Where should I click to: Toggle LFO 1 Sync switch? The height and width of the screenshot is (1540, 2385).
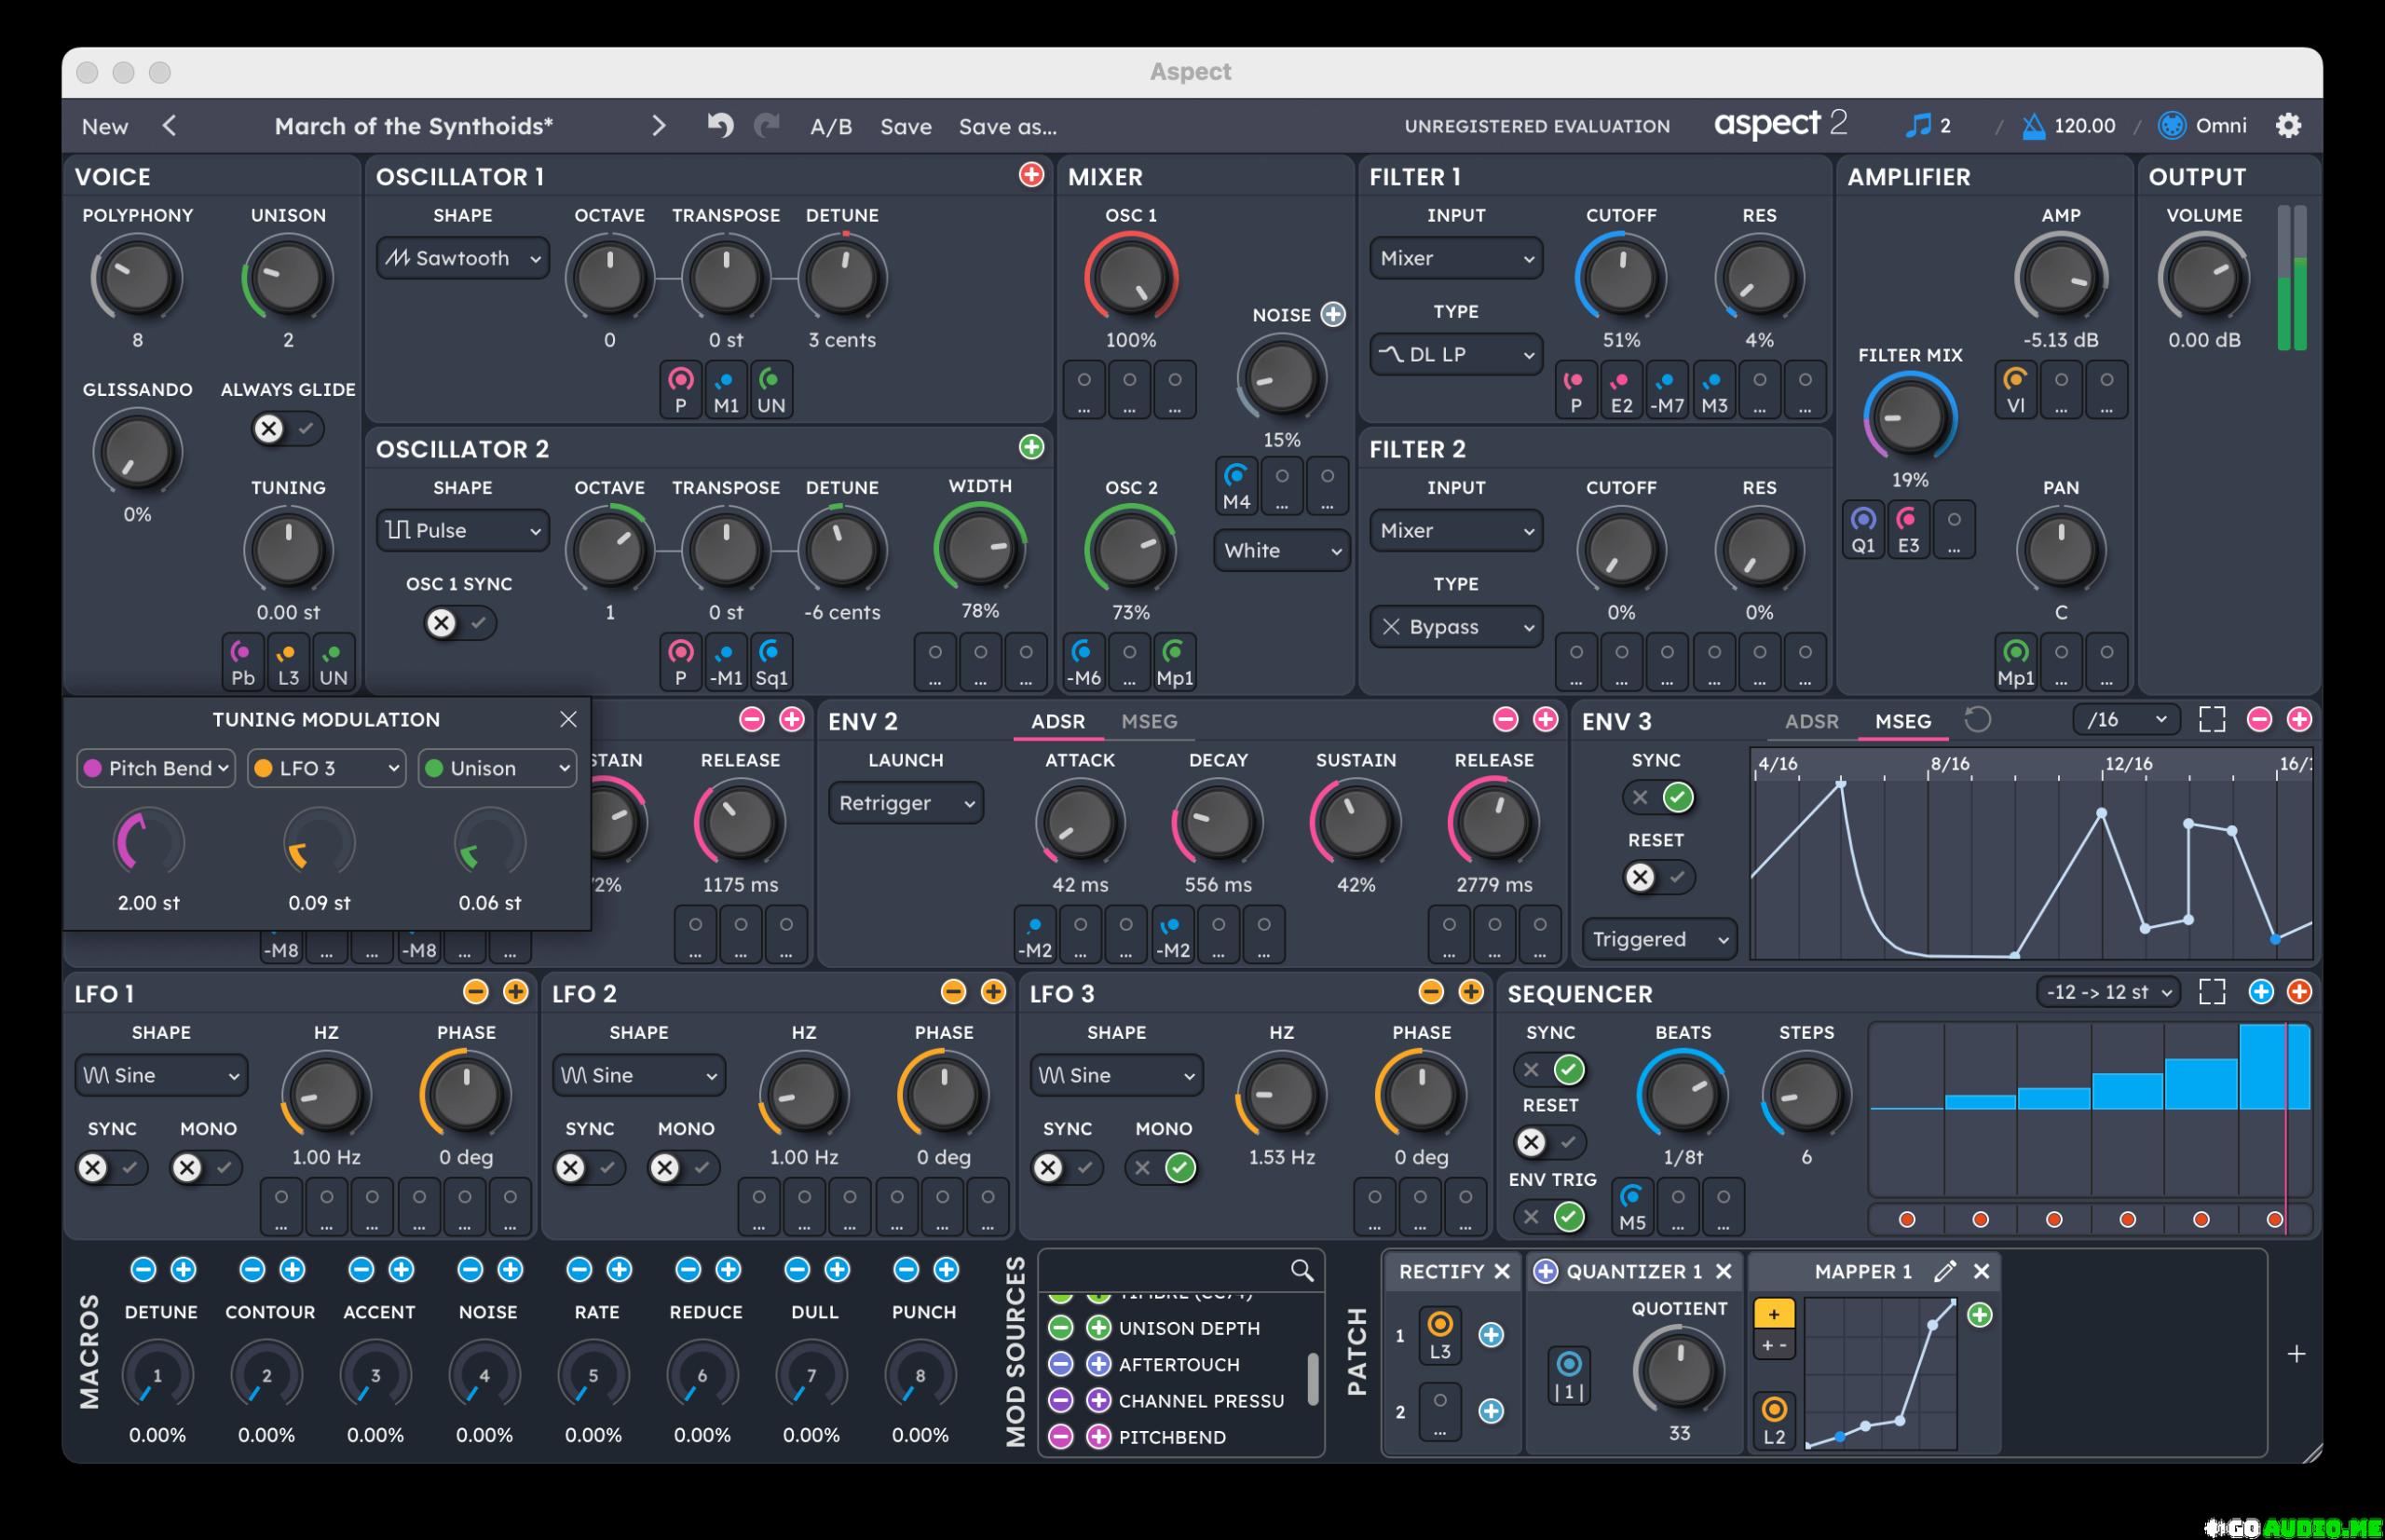click(x=111, y=1167)
